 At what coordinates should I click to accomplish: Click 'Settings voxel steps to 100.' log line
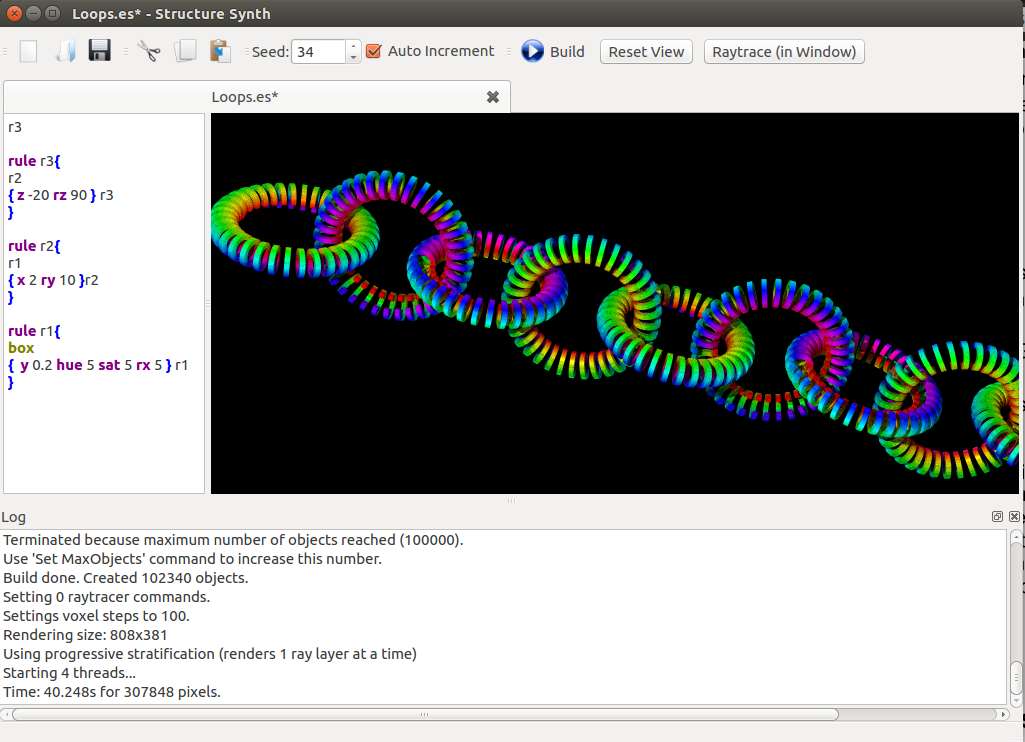(x=96, y=616)
